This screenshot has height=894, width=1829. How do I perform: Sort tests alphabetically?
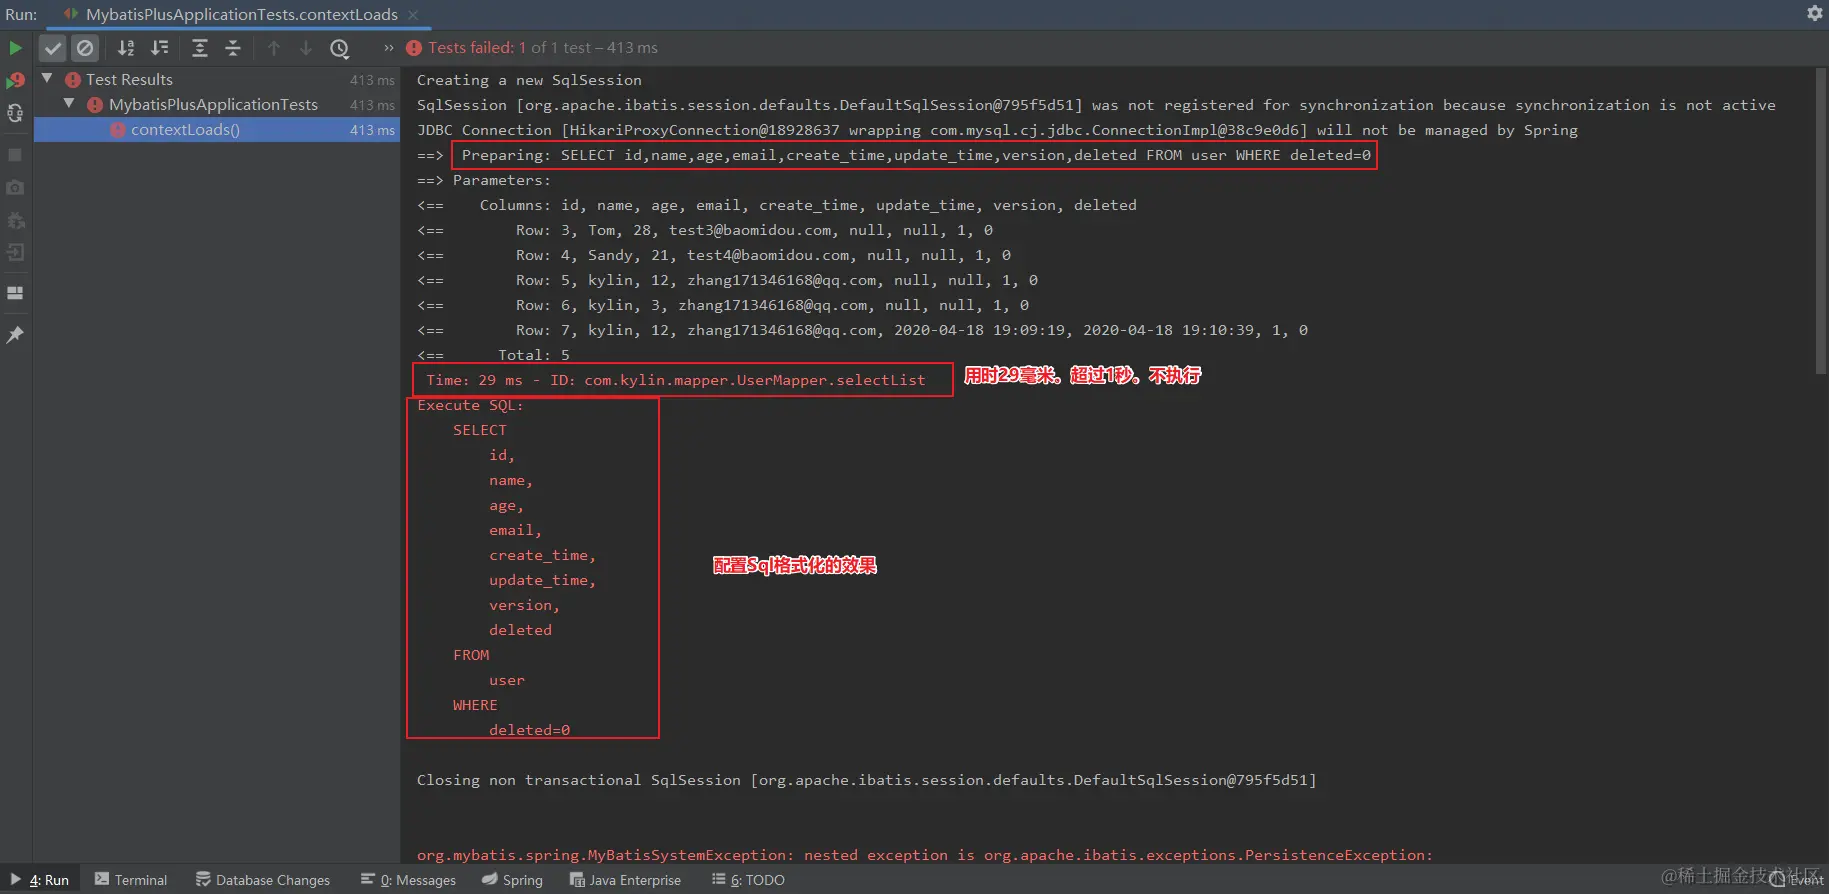126,48
